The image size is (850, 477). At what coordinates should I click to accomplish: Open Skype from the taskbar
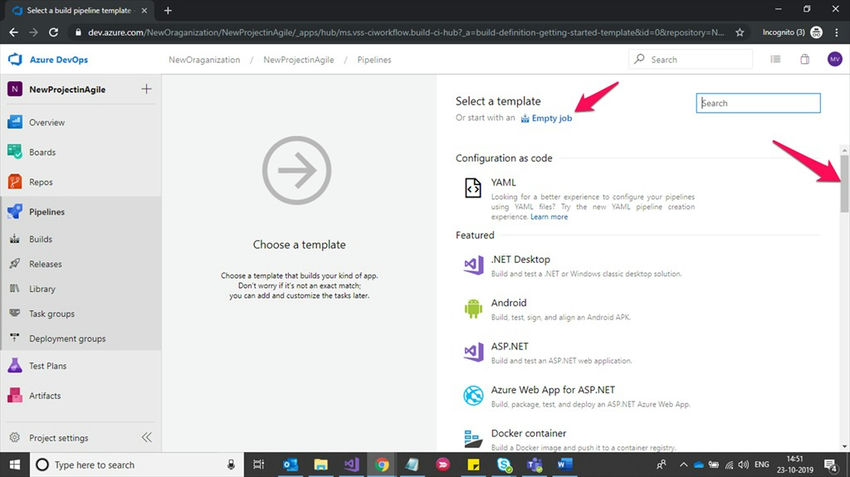click(x=504, y=465)
